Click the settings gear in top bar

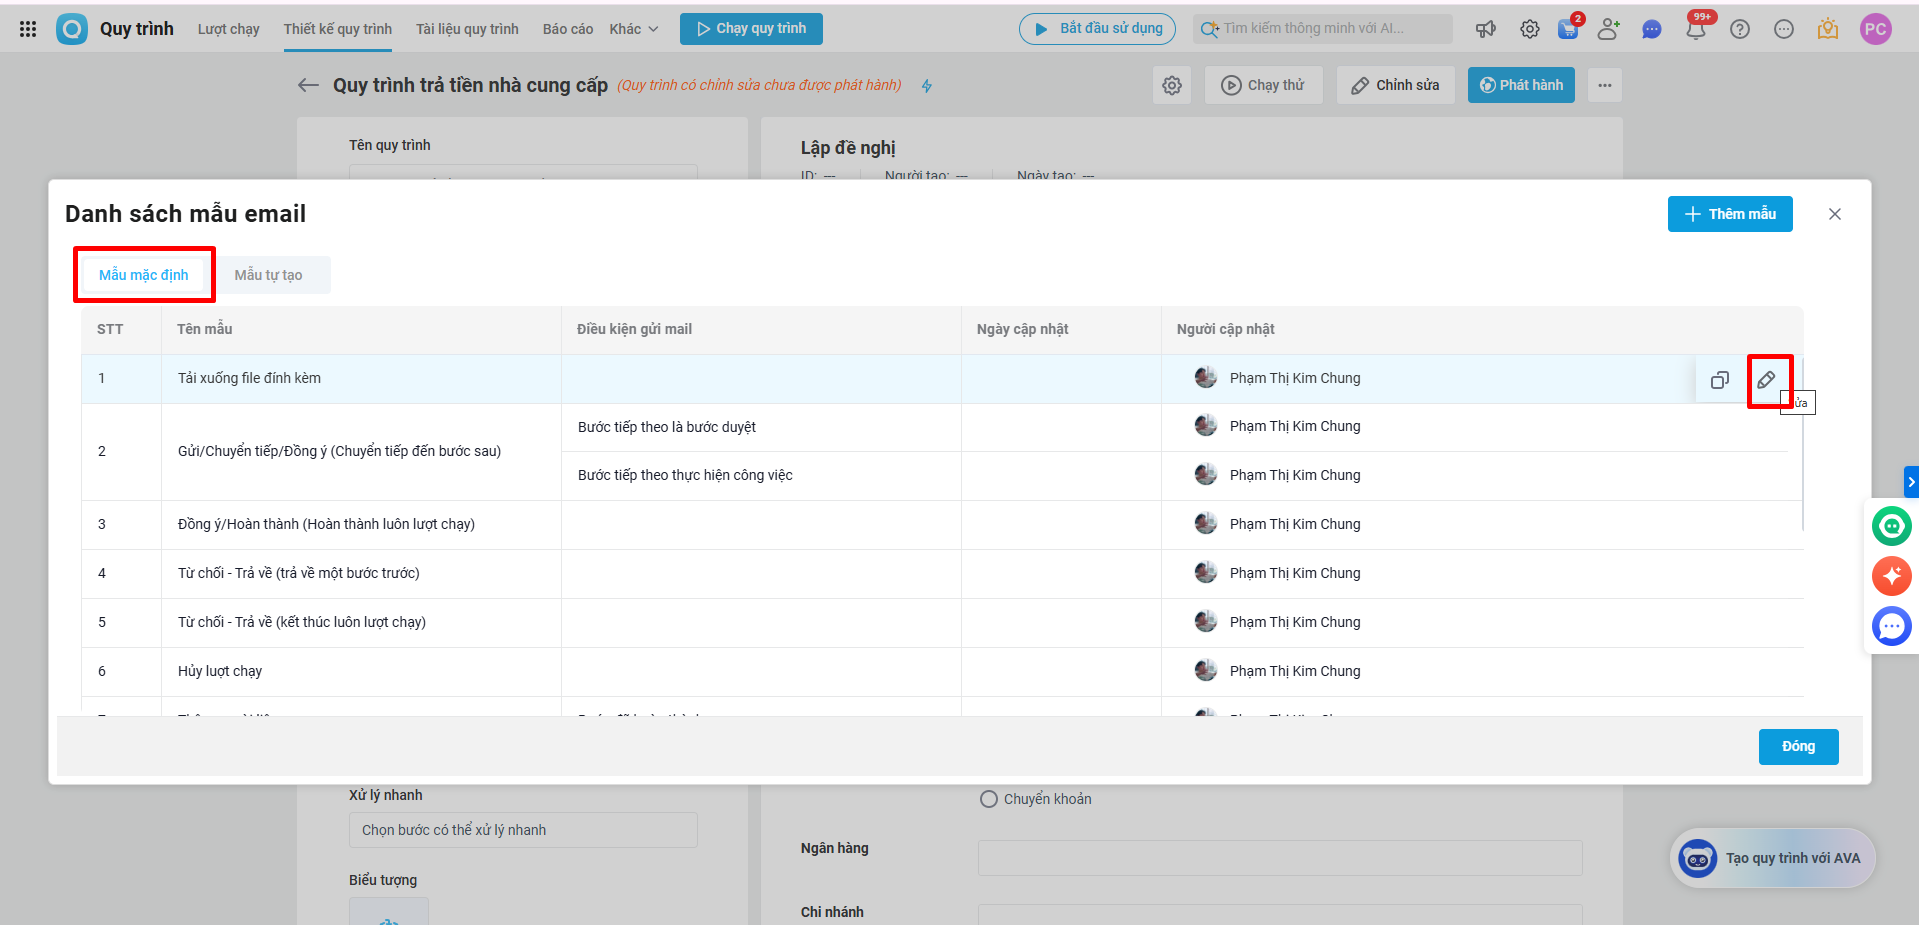(x=1530, y=30)
